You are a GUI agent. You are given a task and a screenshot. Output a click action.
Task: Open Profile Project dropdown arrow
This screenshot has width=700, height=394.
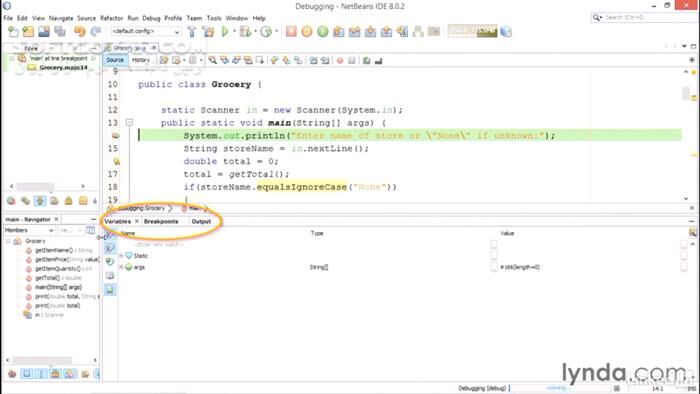276,31
